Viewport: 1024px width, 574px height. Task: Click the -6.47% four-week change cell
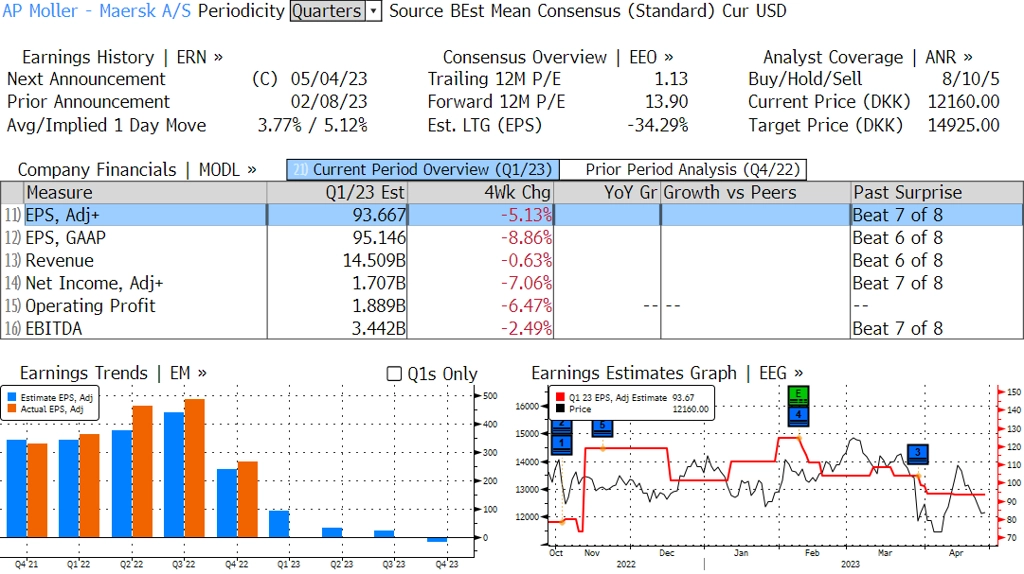[481, 306]
